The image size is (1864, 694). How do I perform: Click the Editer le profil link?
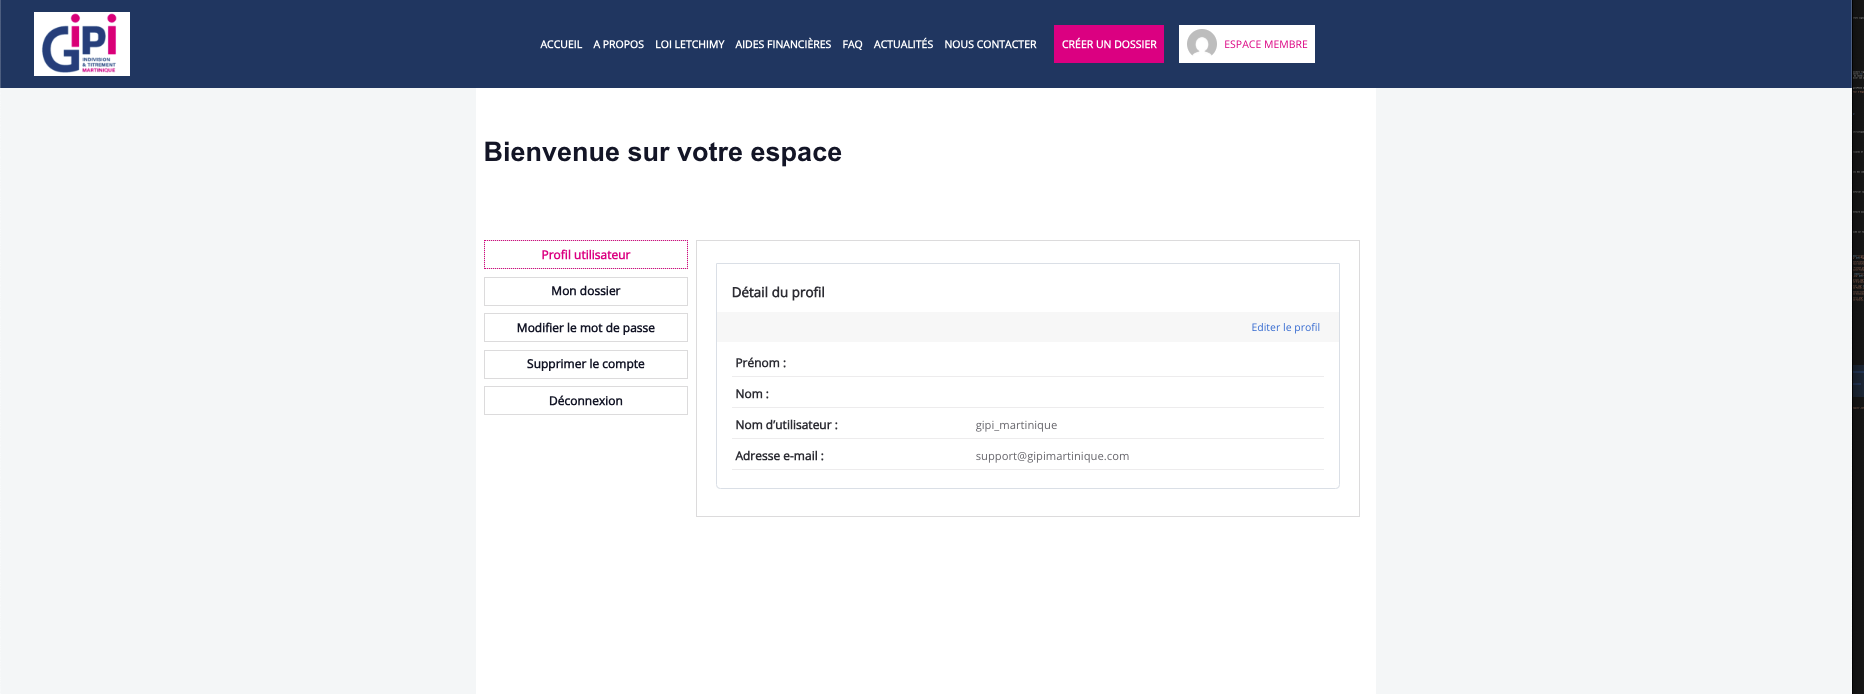click(1285, 327)
